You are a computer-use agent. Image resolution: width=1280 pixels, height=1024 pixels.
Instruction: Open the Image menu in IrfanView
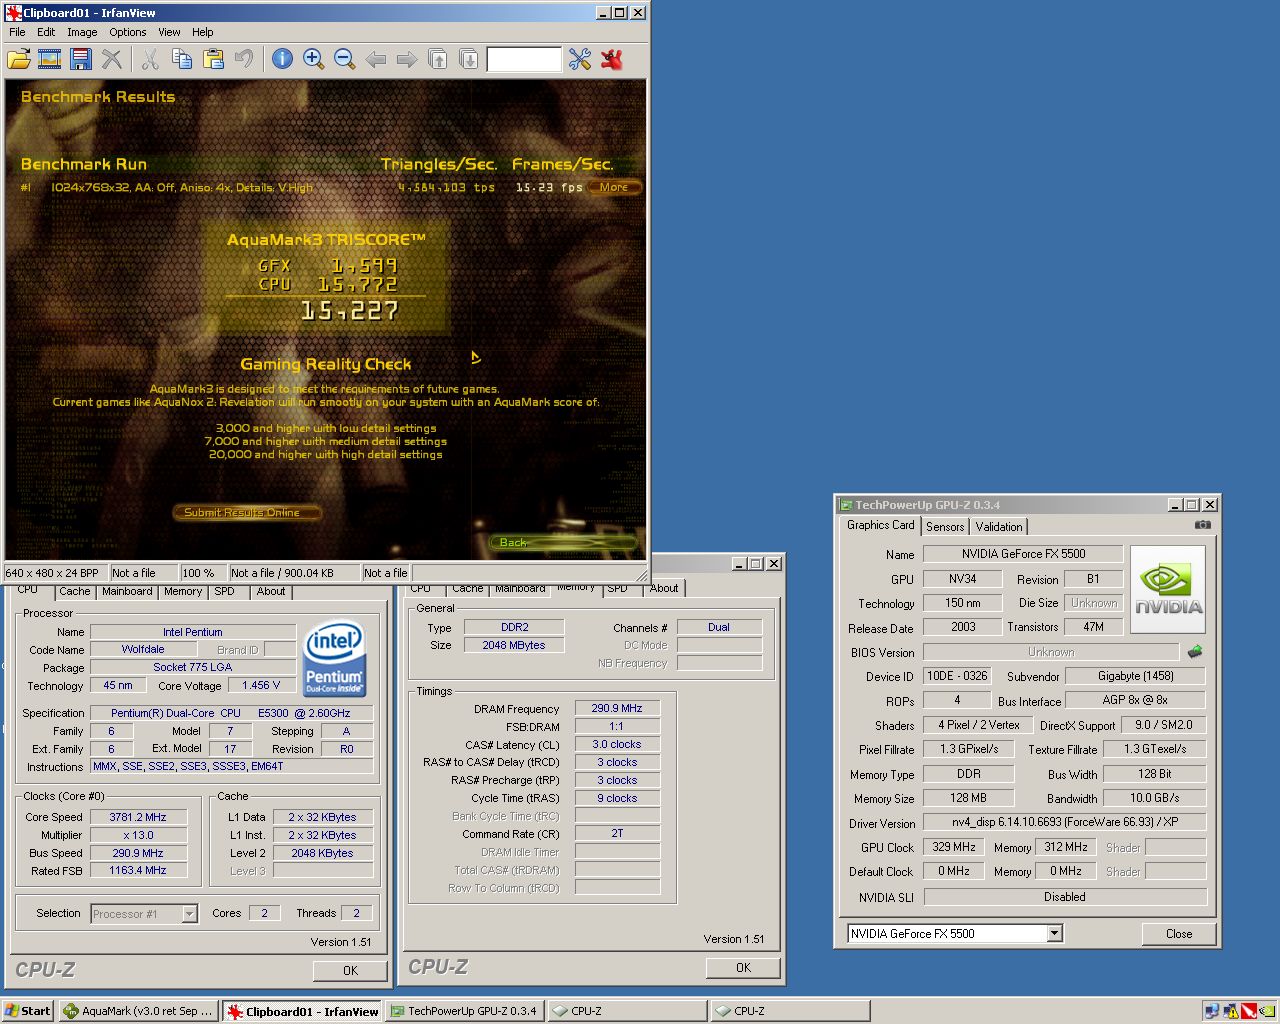tap(82, 32)
